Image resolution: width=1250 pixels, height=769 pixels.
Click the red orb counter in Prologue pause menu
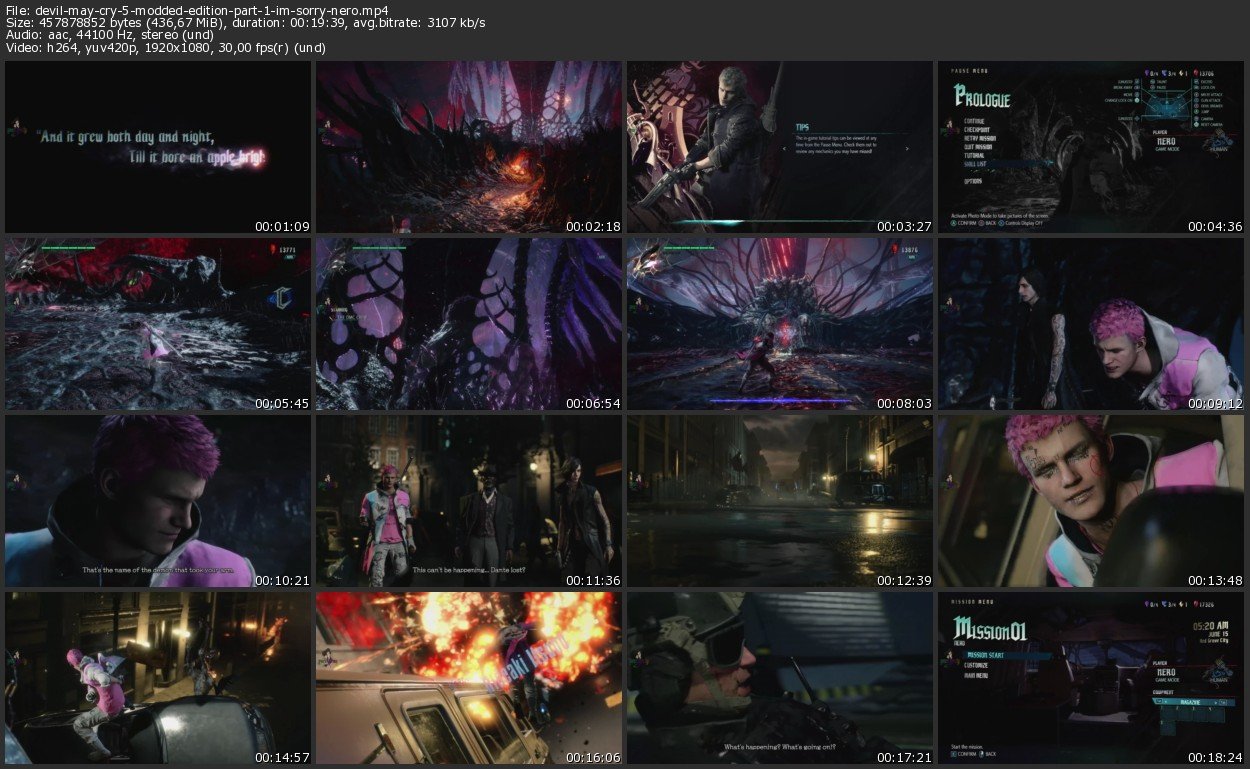point(1207,73)
